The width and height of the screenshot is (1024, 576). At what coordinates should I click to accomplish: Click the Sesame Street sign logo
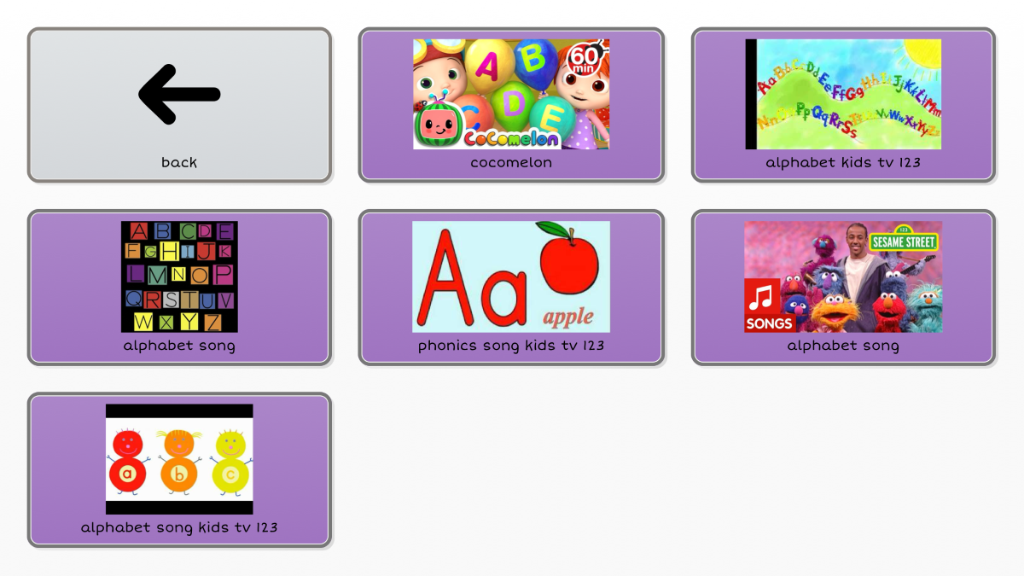click(x=904, y=240)
